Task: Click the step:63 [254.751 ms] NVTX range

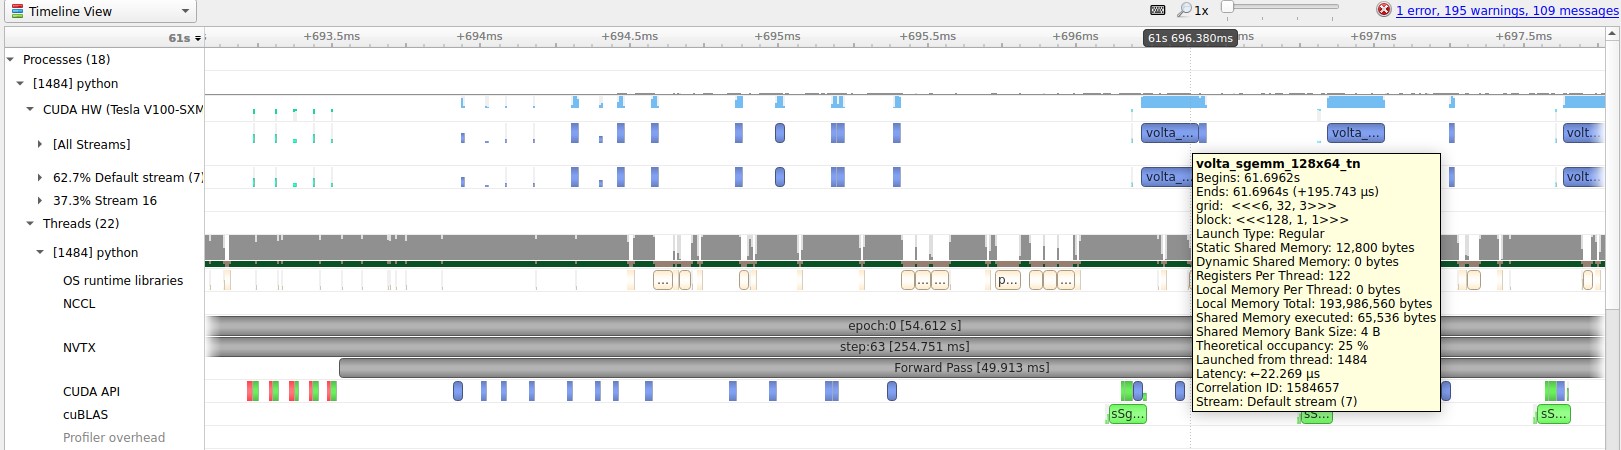Action: coord(904,347)
